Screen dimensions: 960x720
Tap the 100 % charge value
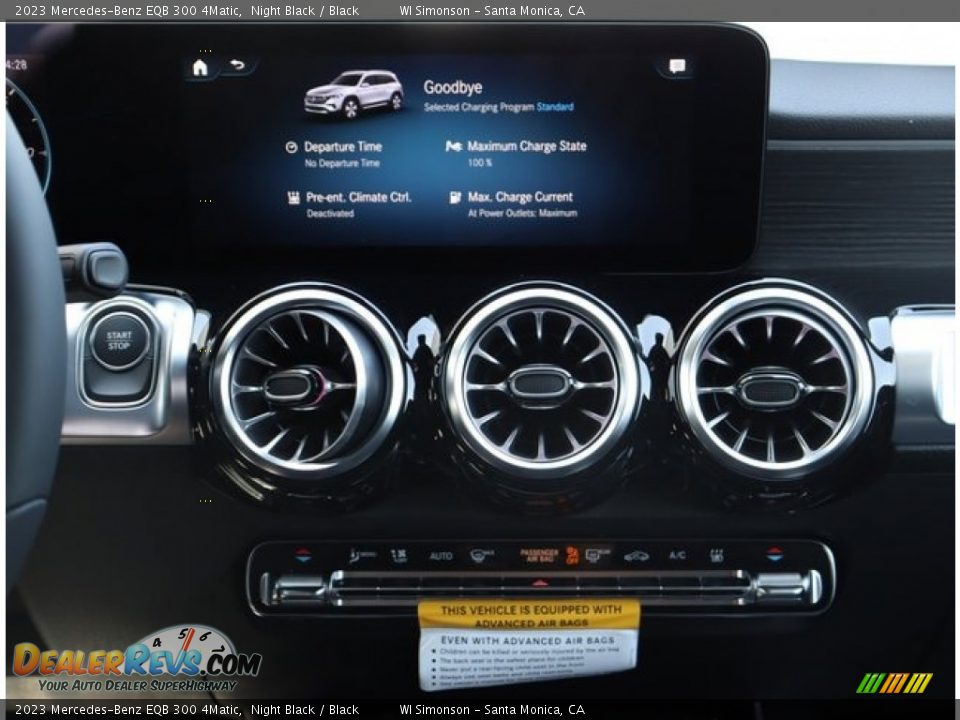(x=479, y=163)
